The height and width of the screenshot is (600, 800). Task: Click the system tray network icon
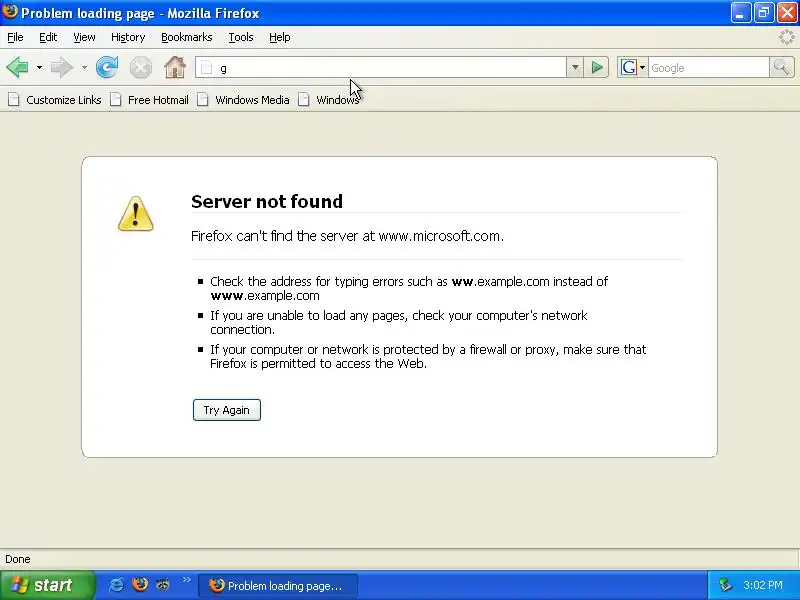725,585
